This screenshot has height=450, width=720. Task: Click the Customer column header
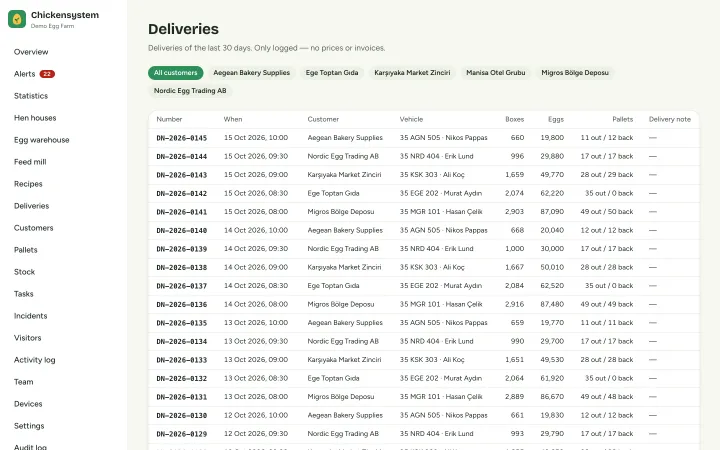[323, 119]
